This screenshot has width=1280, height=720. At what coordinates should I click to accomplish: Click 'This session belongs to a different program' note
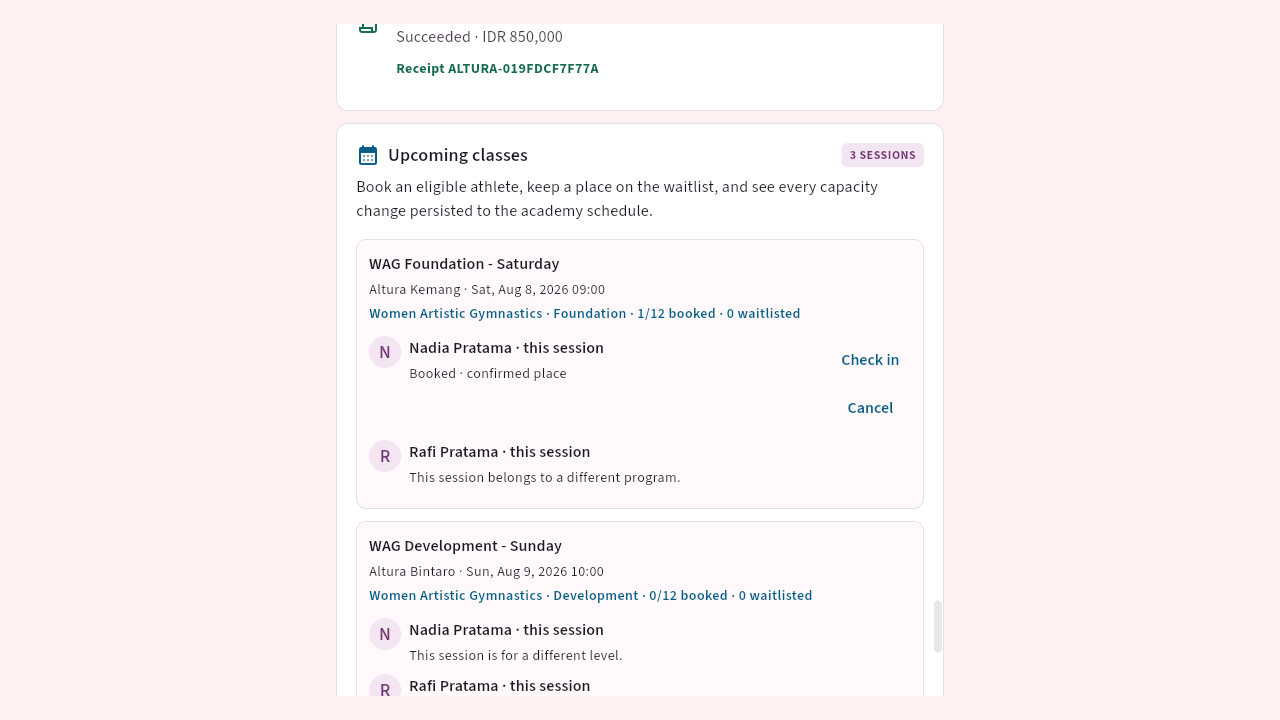click(545, 478)
